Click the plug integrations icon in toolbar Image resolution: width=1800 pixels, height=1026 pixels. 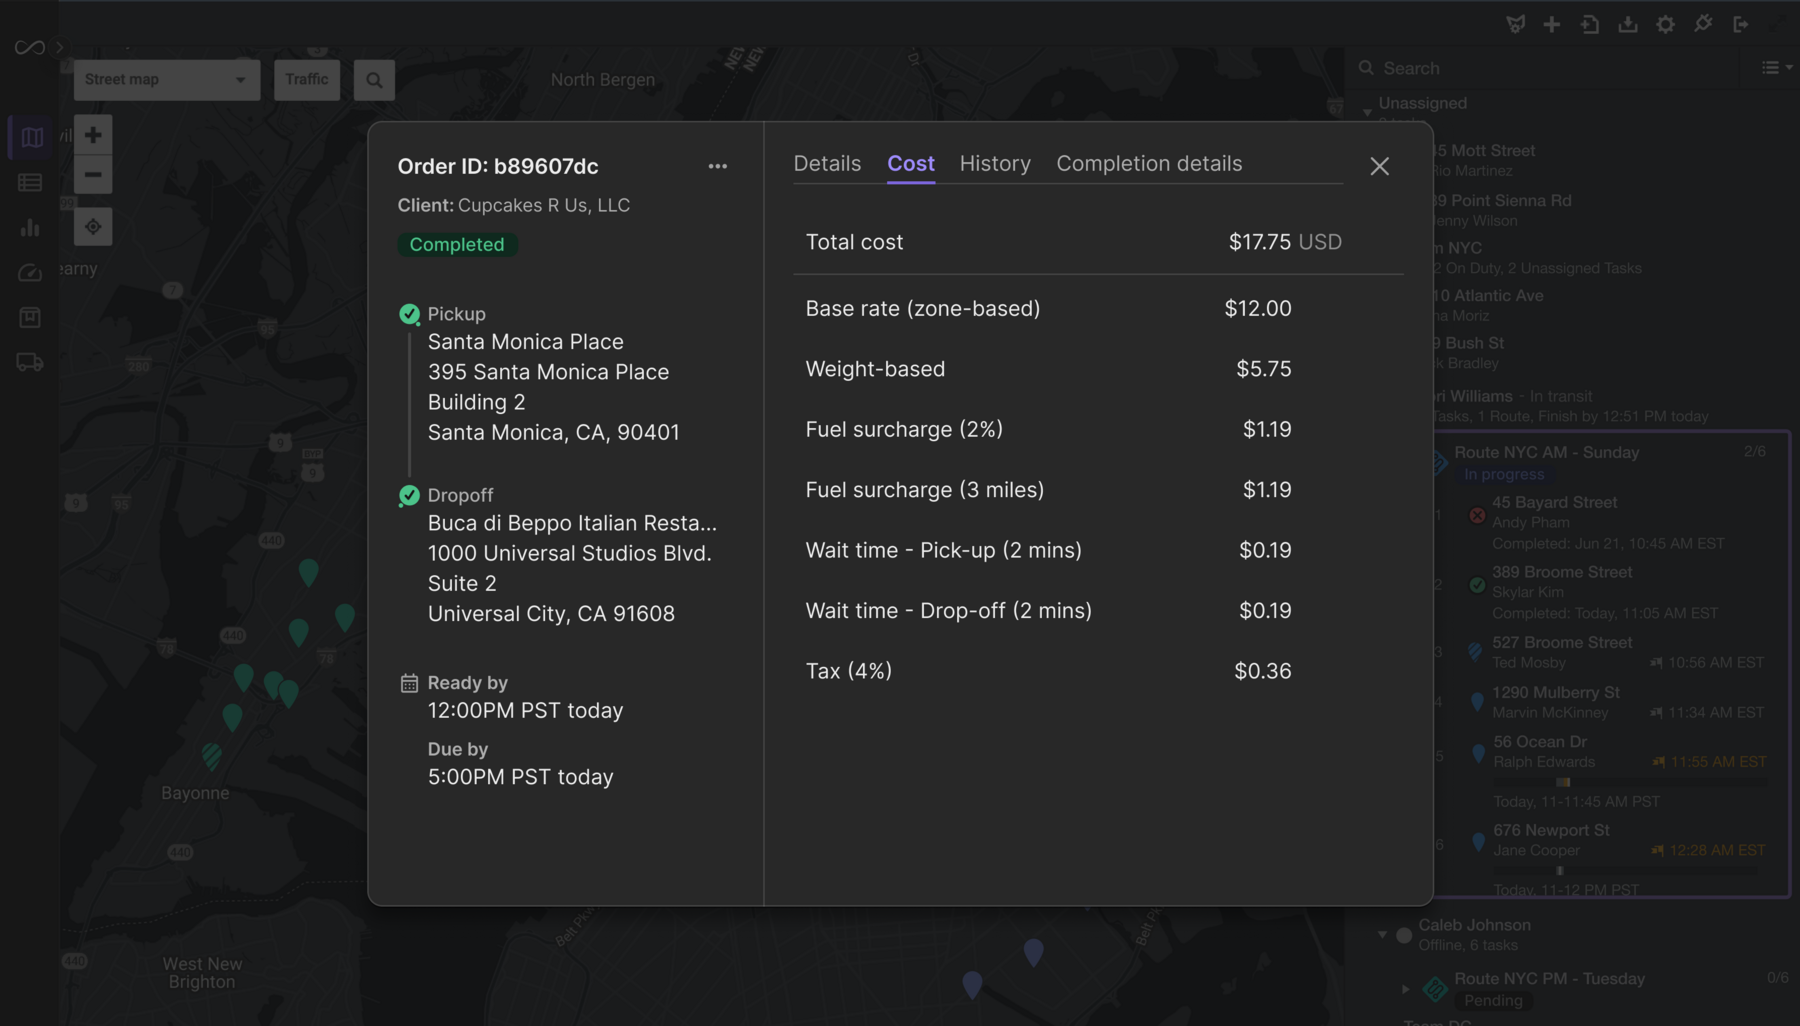point(1703,24)
